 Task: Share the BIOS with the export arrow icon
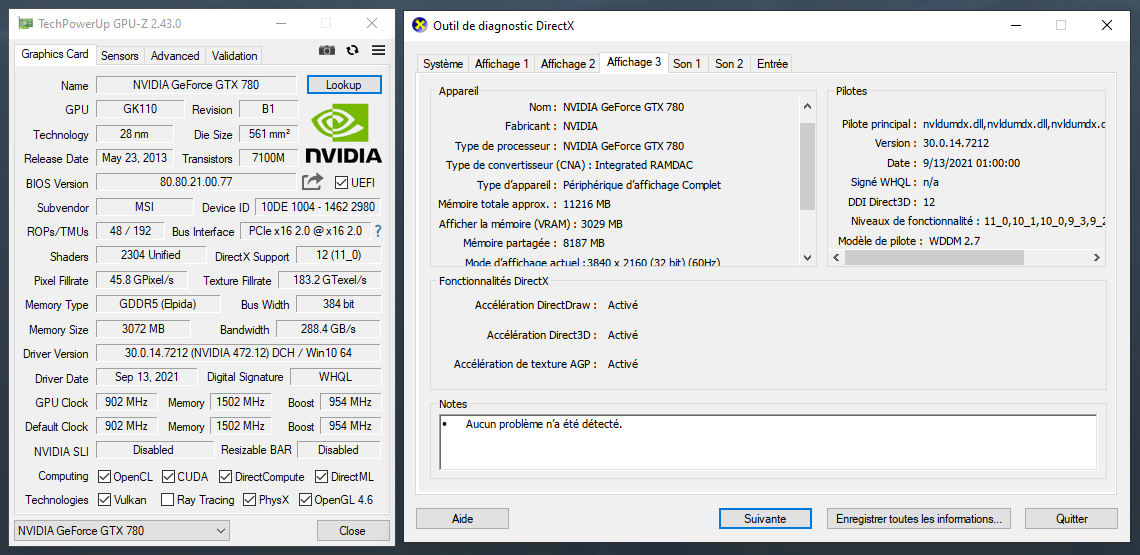(x=313, y=182)
